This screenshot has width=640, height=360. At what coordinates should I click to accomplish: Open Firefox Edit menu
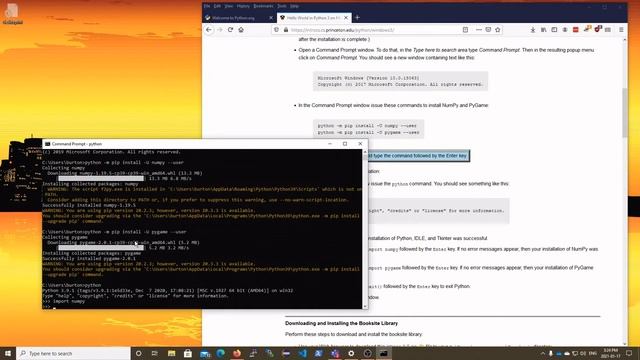click(x=217, y=6)
